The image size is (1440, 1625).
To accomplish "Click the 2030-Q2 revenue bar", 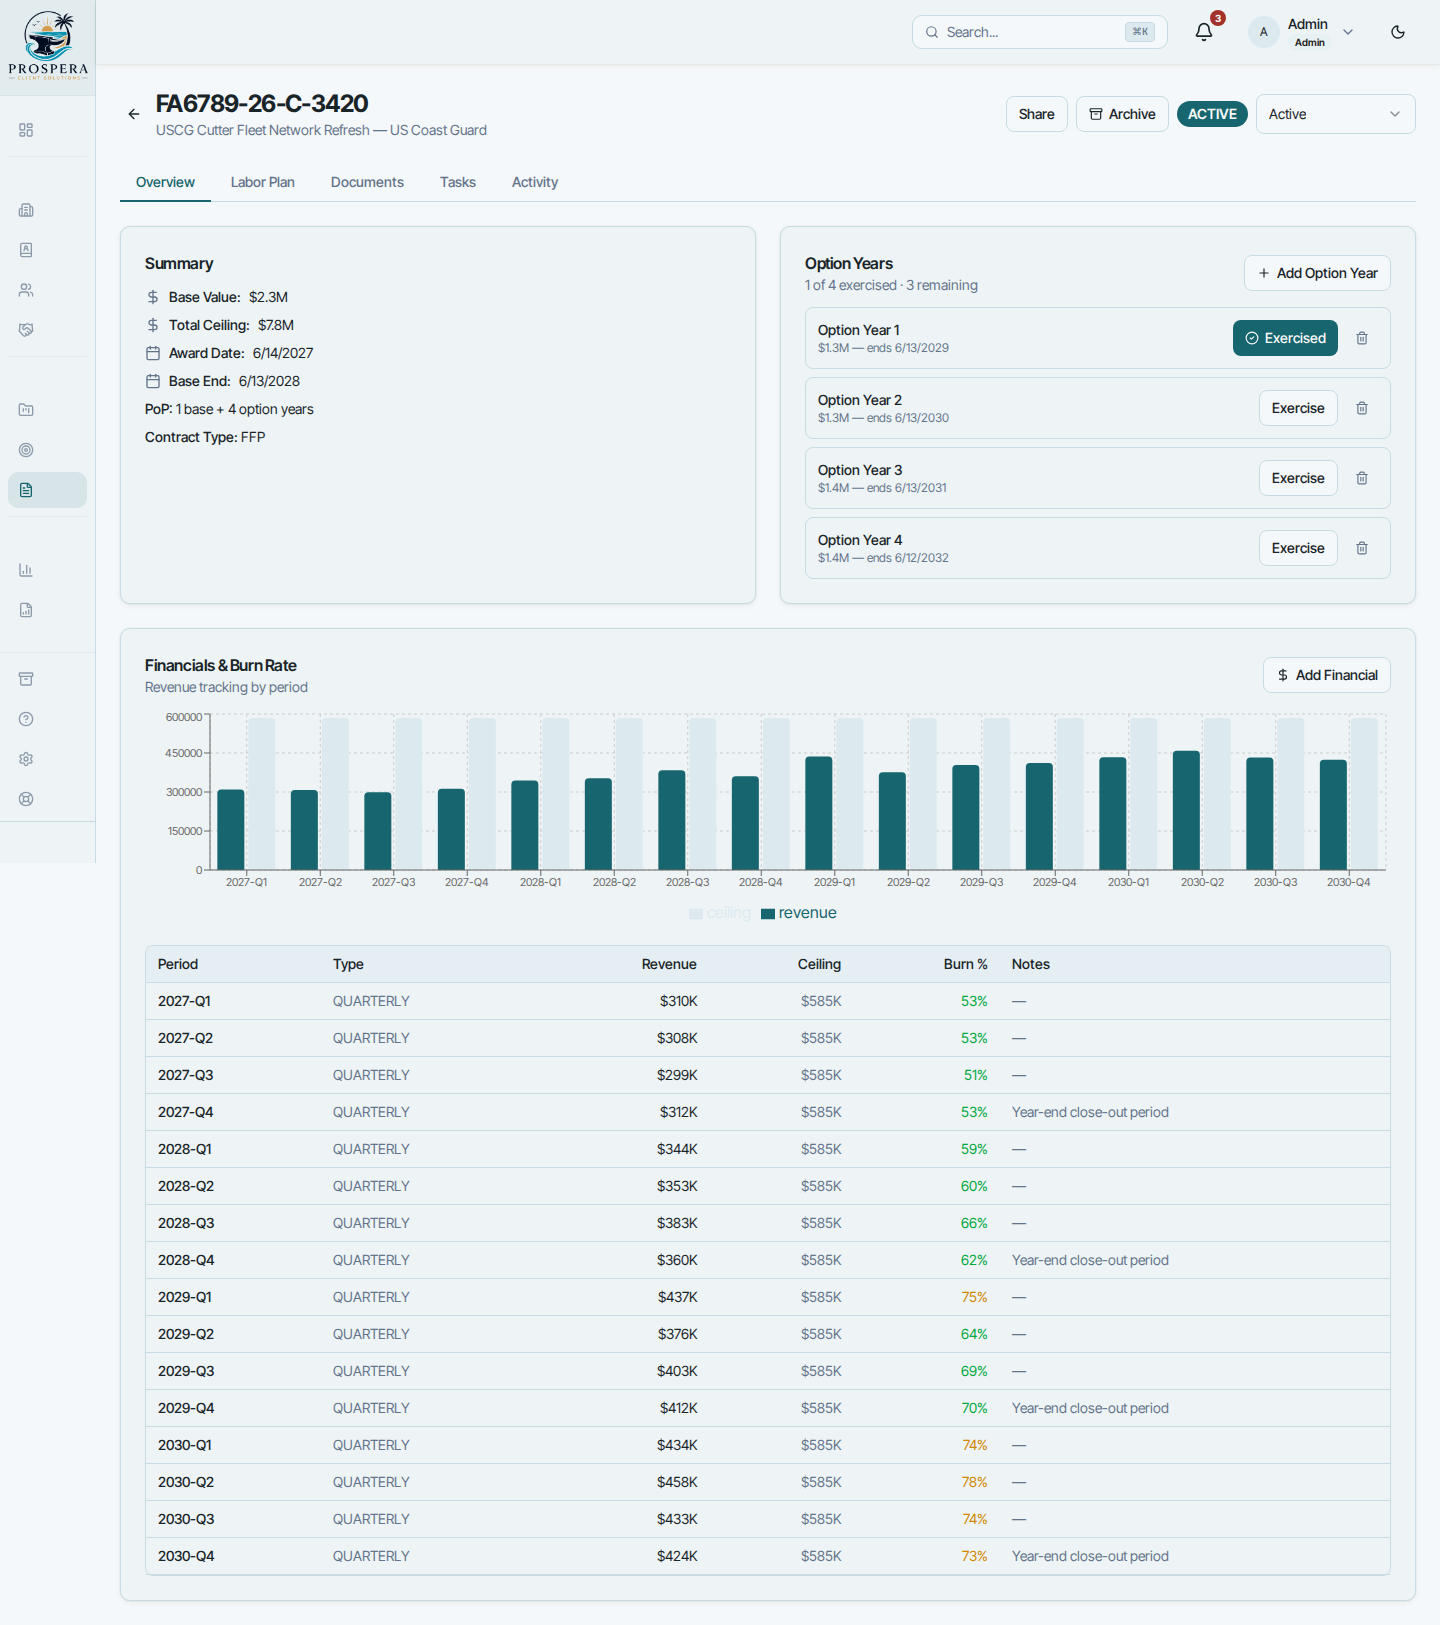I will pos(1186,810).
